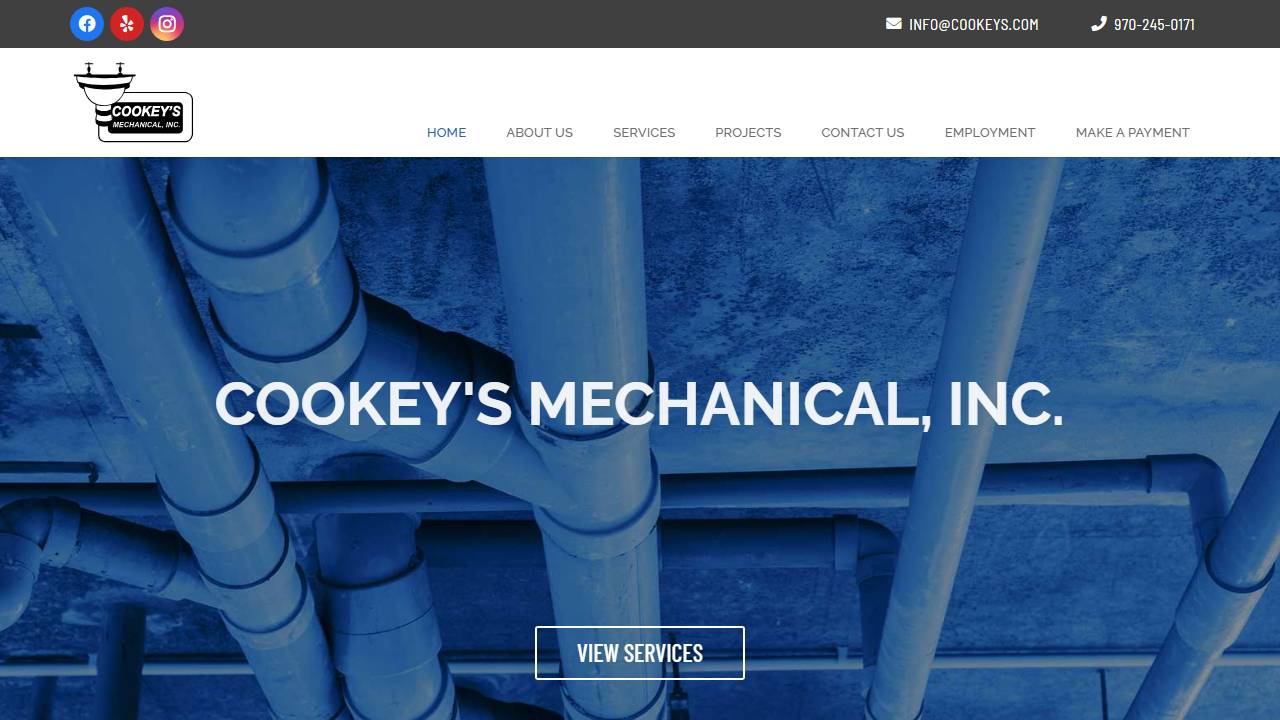Open the Instagram social icon

(x=167, y=24)
